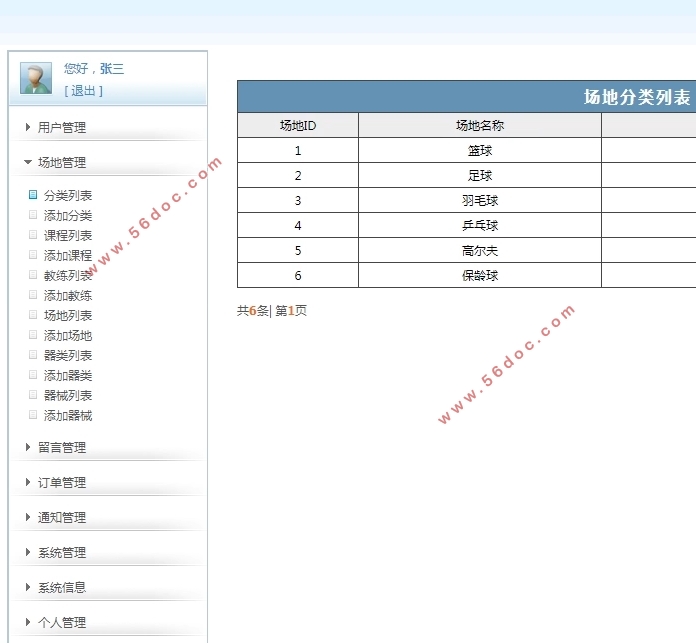Open the 系统信息 section
Image resolution: width=696 pixels, height=643 pixels.
click(x=62, y=587)
